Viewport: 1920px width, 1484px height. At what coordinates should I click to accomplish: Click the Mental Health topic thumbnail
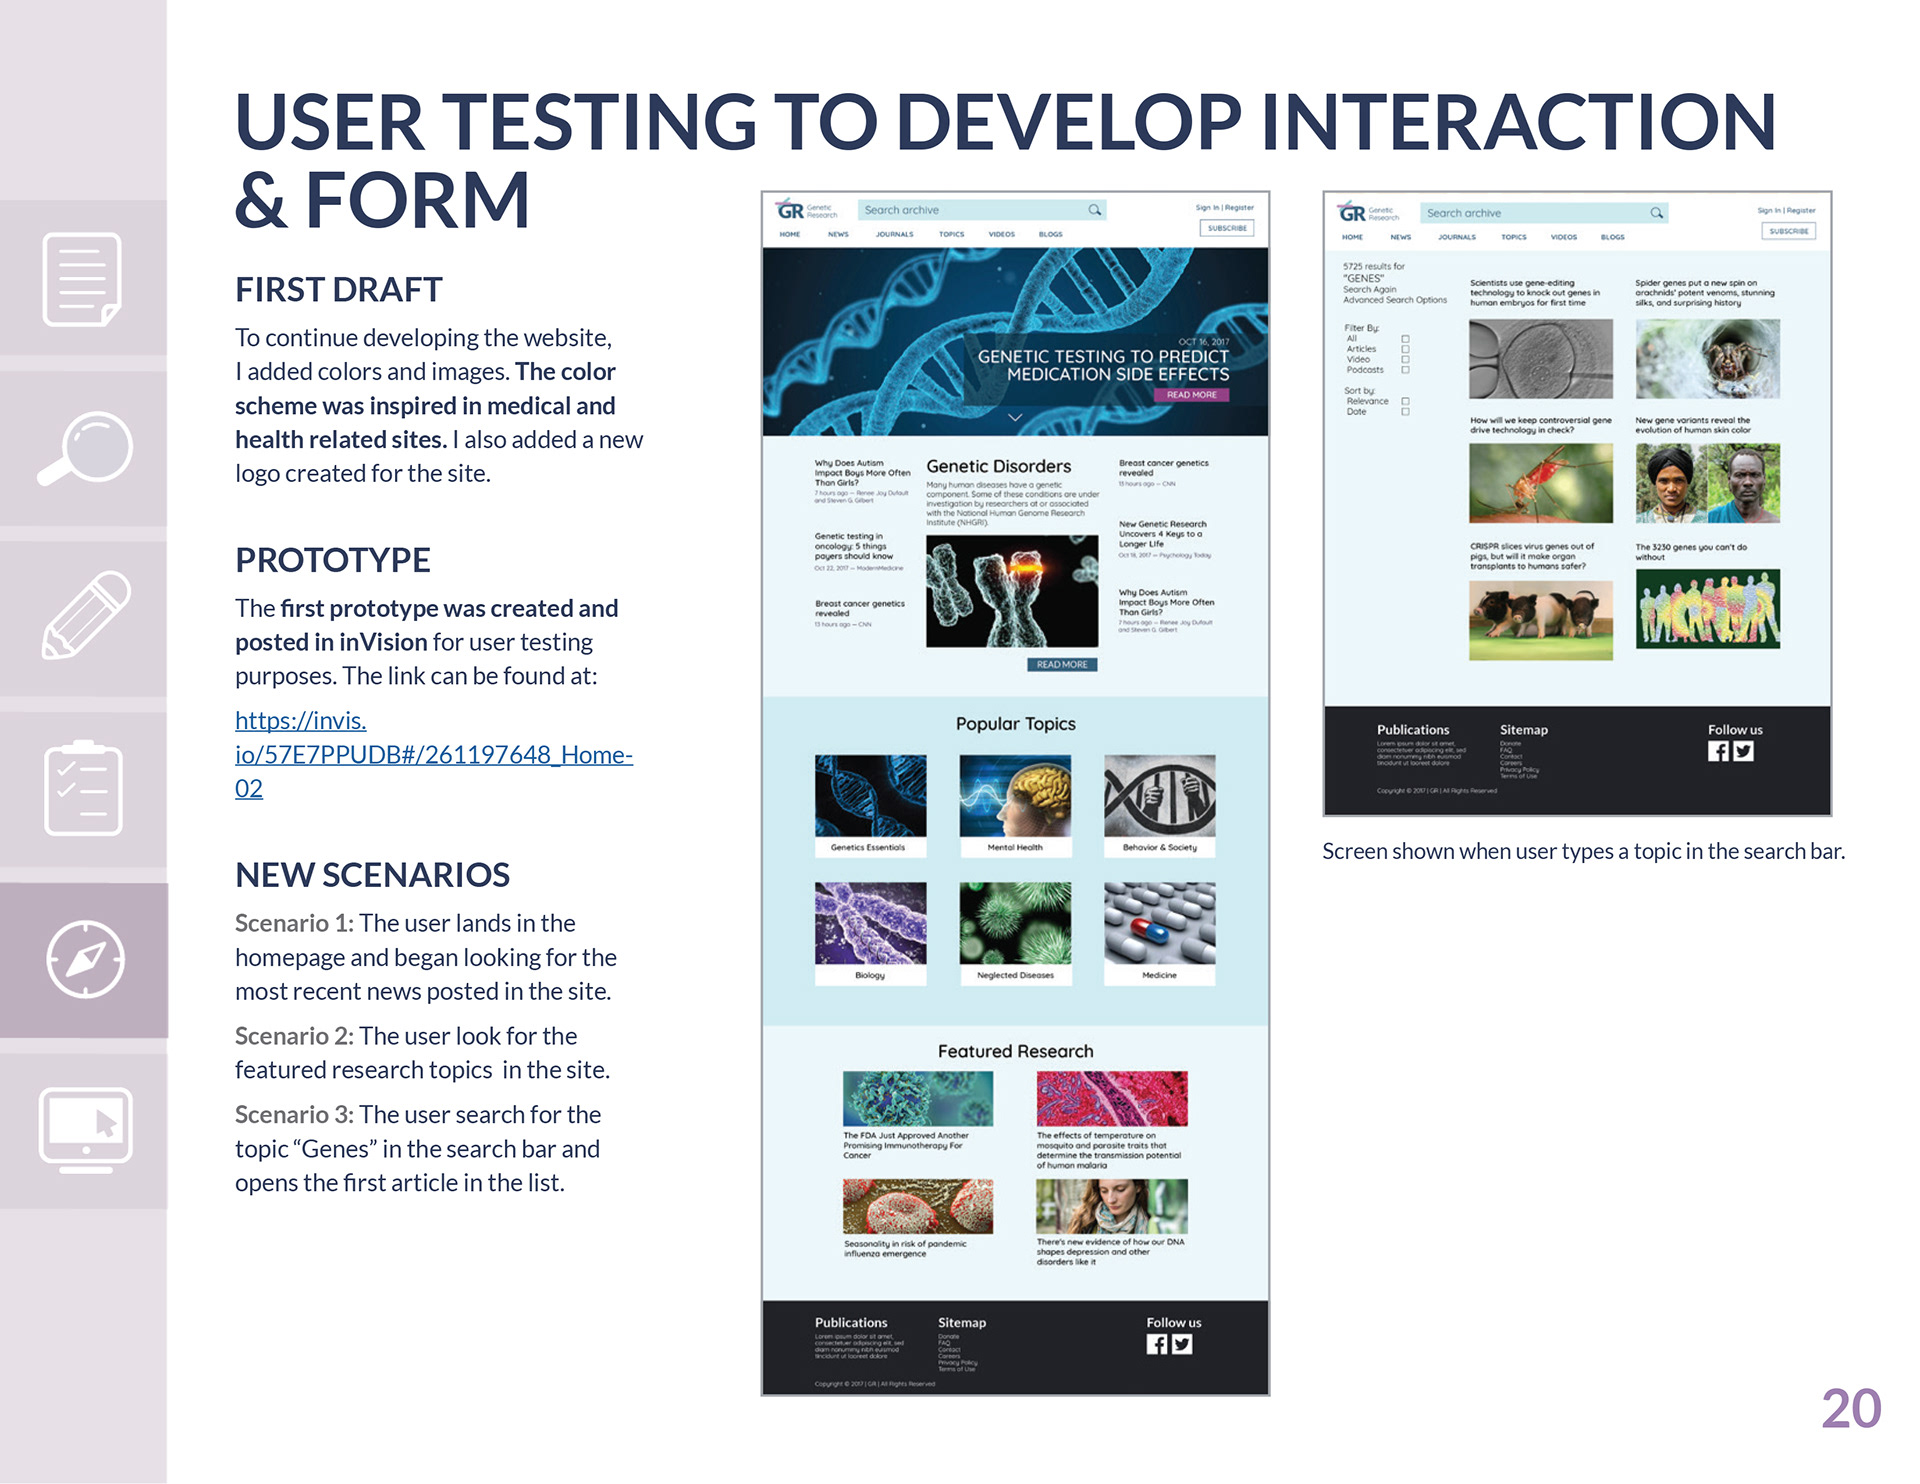(1015, 797)
